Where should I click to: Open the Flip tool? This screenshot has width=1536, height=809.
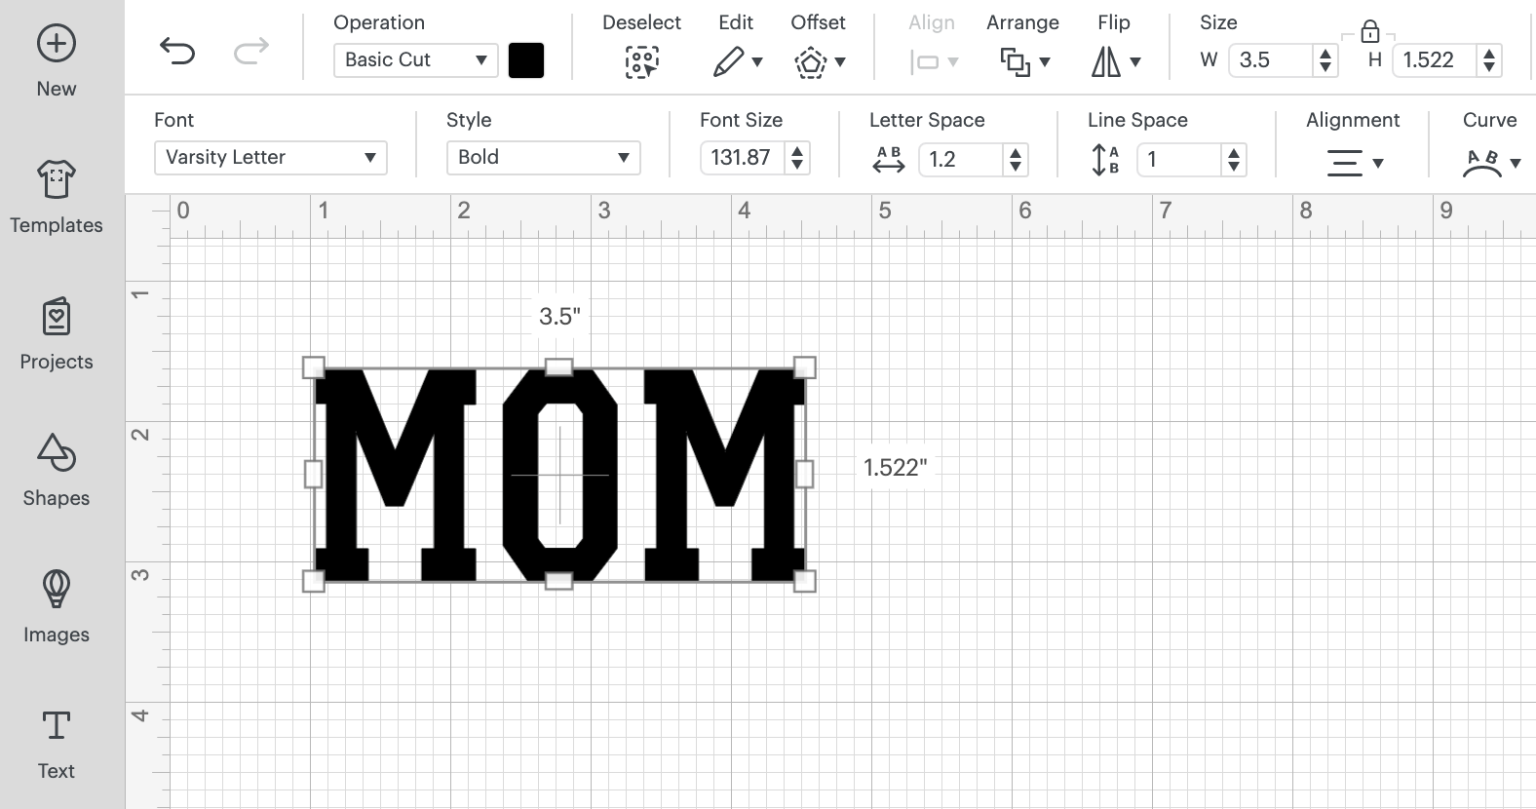(x=1114, y=62)
